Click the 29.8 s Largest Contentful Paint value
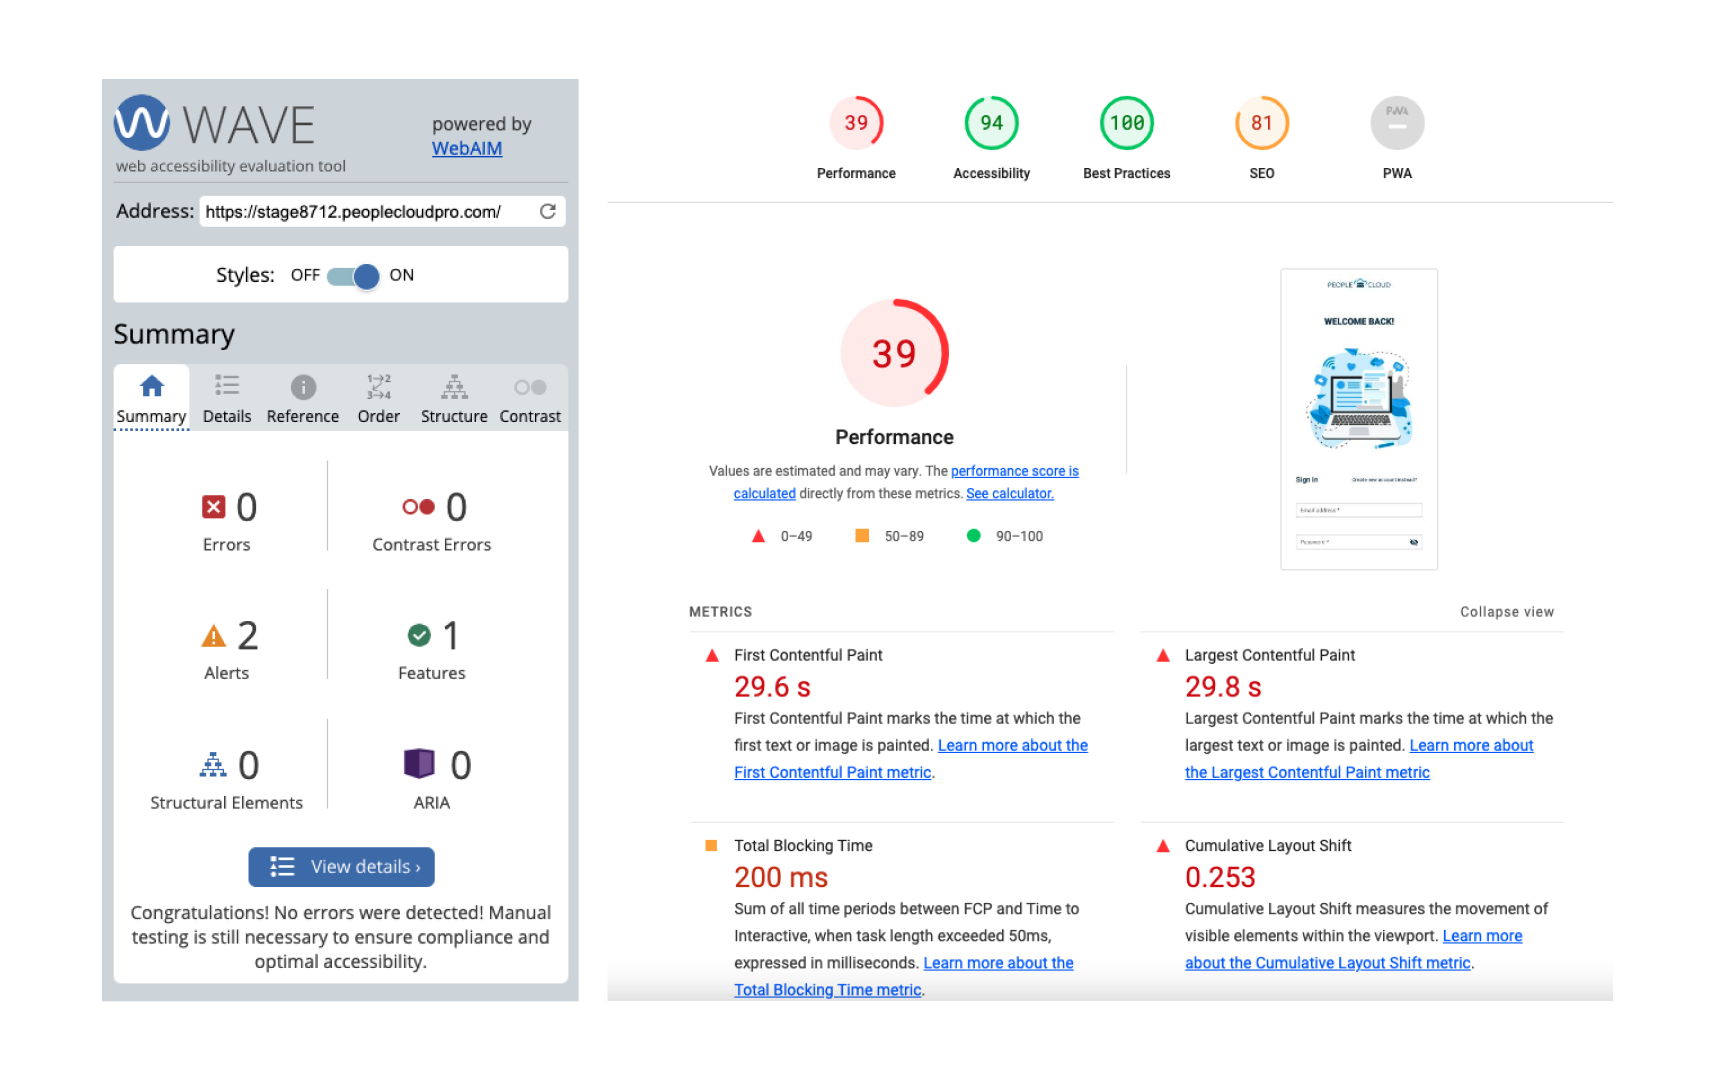The height and width of the screenshot is (1080, 1715). 1223,687
